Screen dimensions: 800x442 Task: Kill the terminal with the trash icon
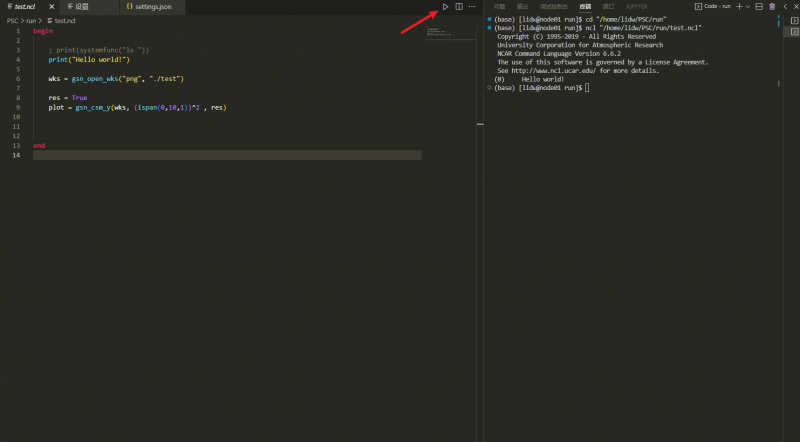pos(771,7)
